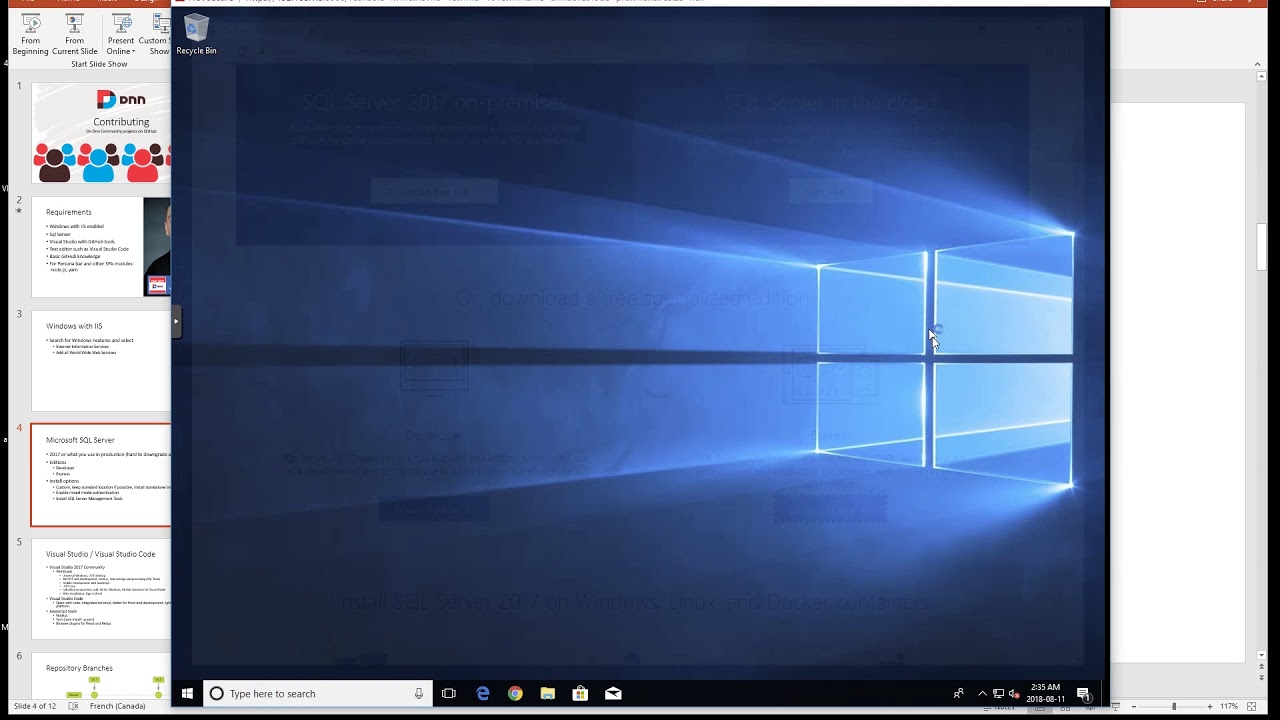The height and width of the screenshot is (720, 1280).
Task: Launch Google Chrome from the taskbar
Action: [515, 693]
